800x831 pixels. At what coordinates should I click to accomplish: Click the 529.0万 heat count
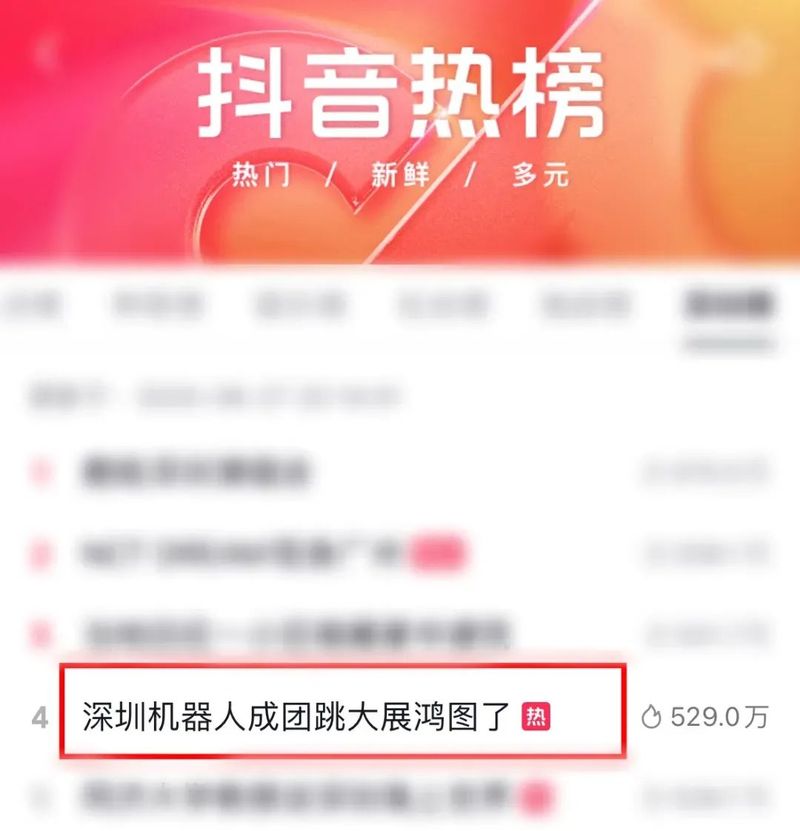(719, 717)
